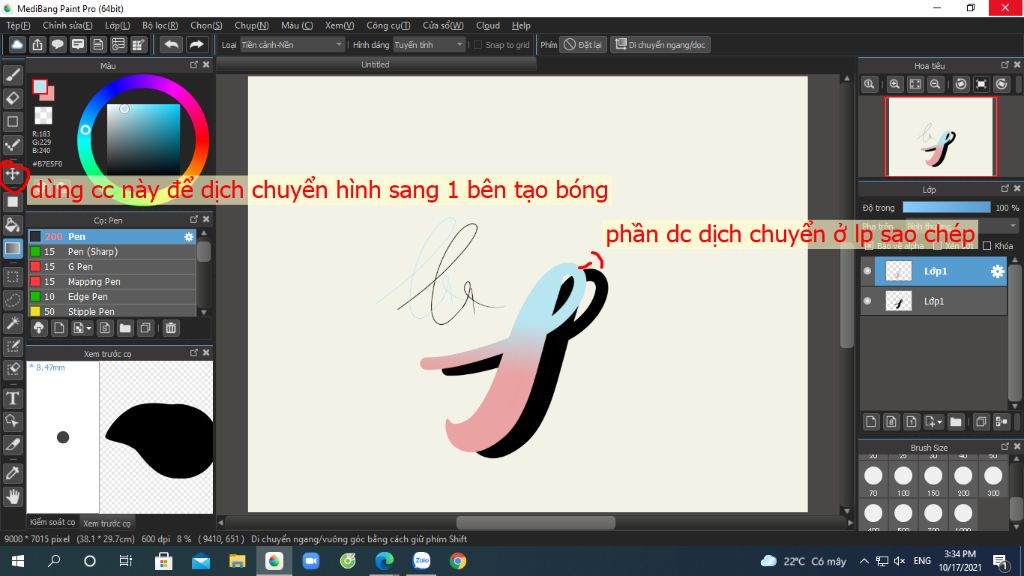Click the Redo arrow

[x=196, y=44]
